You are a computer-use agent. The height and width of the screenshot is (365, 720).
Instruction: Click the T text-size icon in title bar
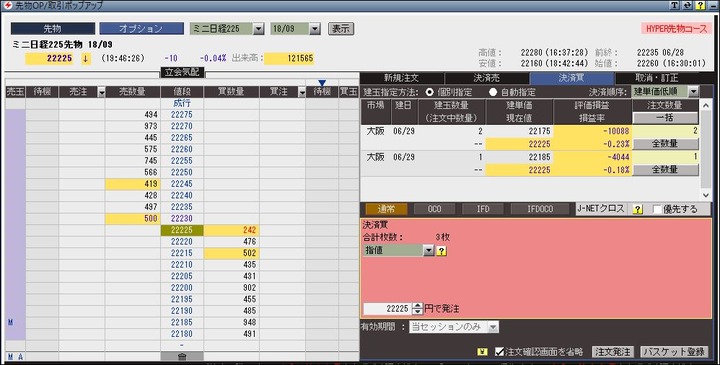click(674, 5)
